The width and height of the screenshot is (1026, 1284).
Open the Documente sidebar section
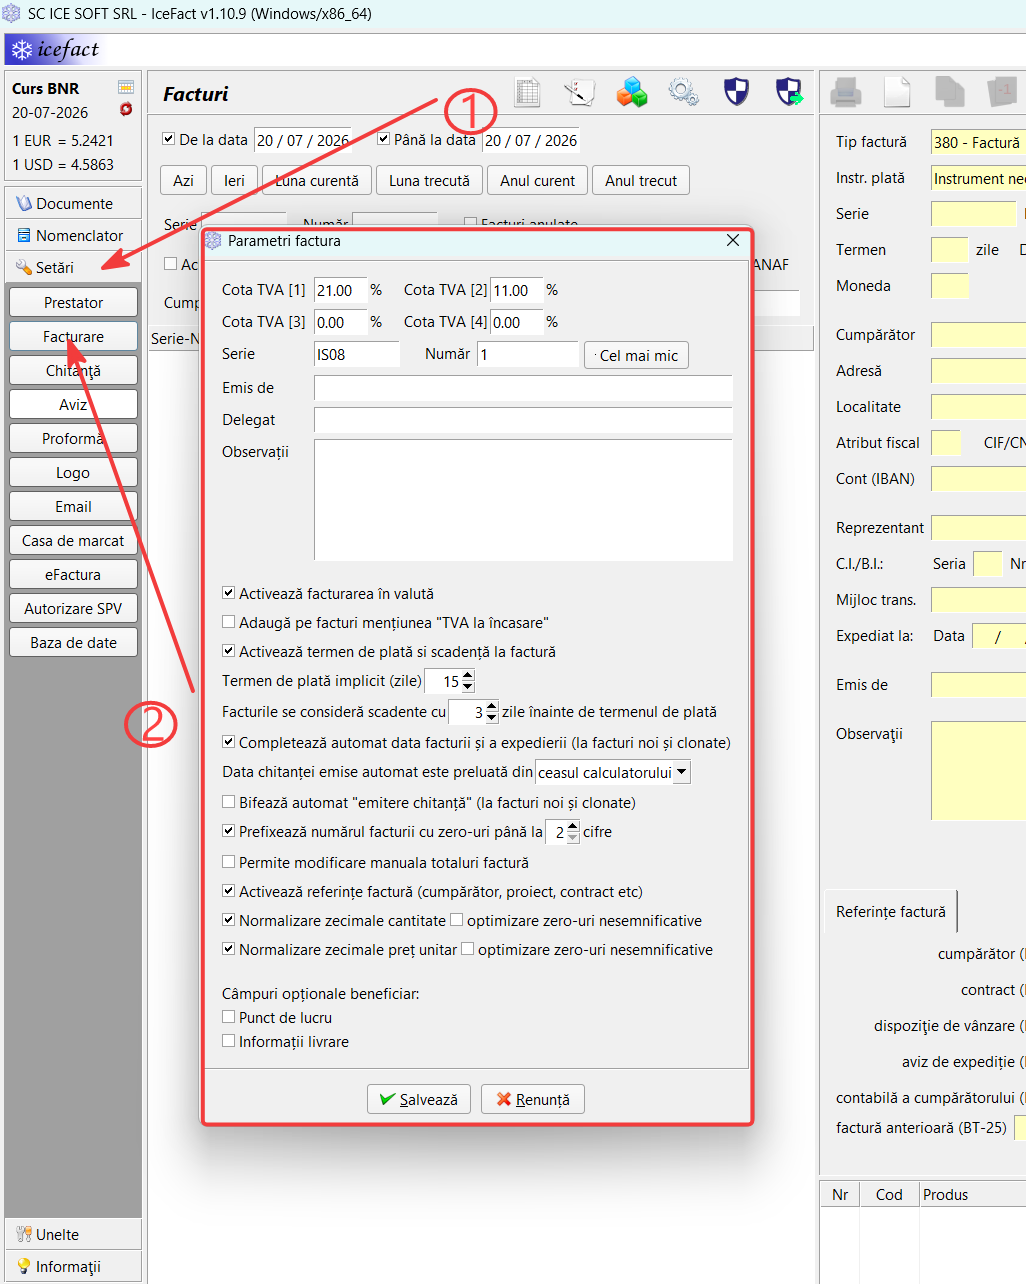click(x=73, y=203)
